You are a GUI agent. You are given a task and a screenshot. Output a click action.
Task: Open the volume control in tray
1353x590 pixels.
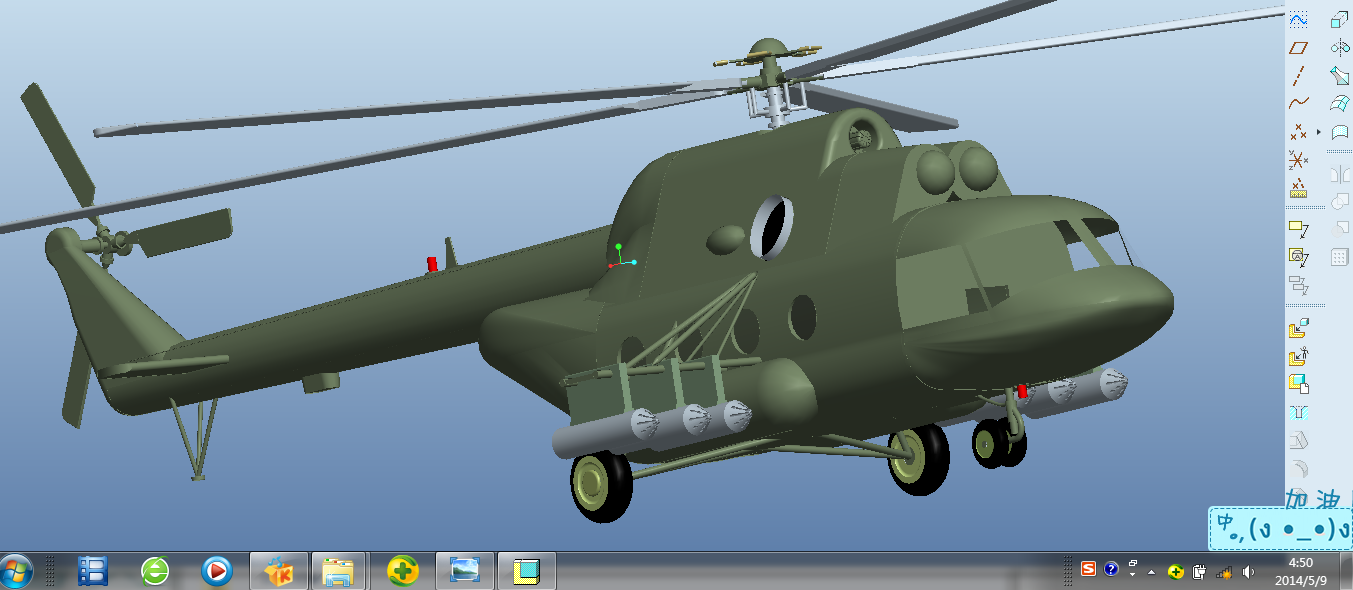point(1248,572)
